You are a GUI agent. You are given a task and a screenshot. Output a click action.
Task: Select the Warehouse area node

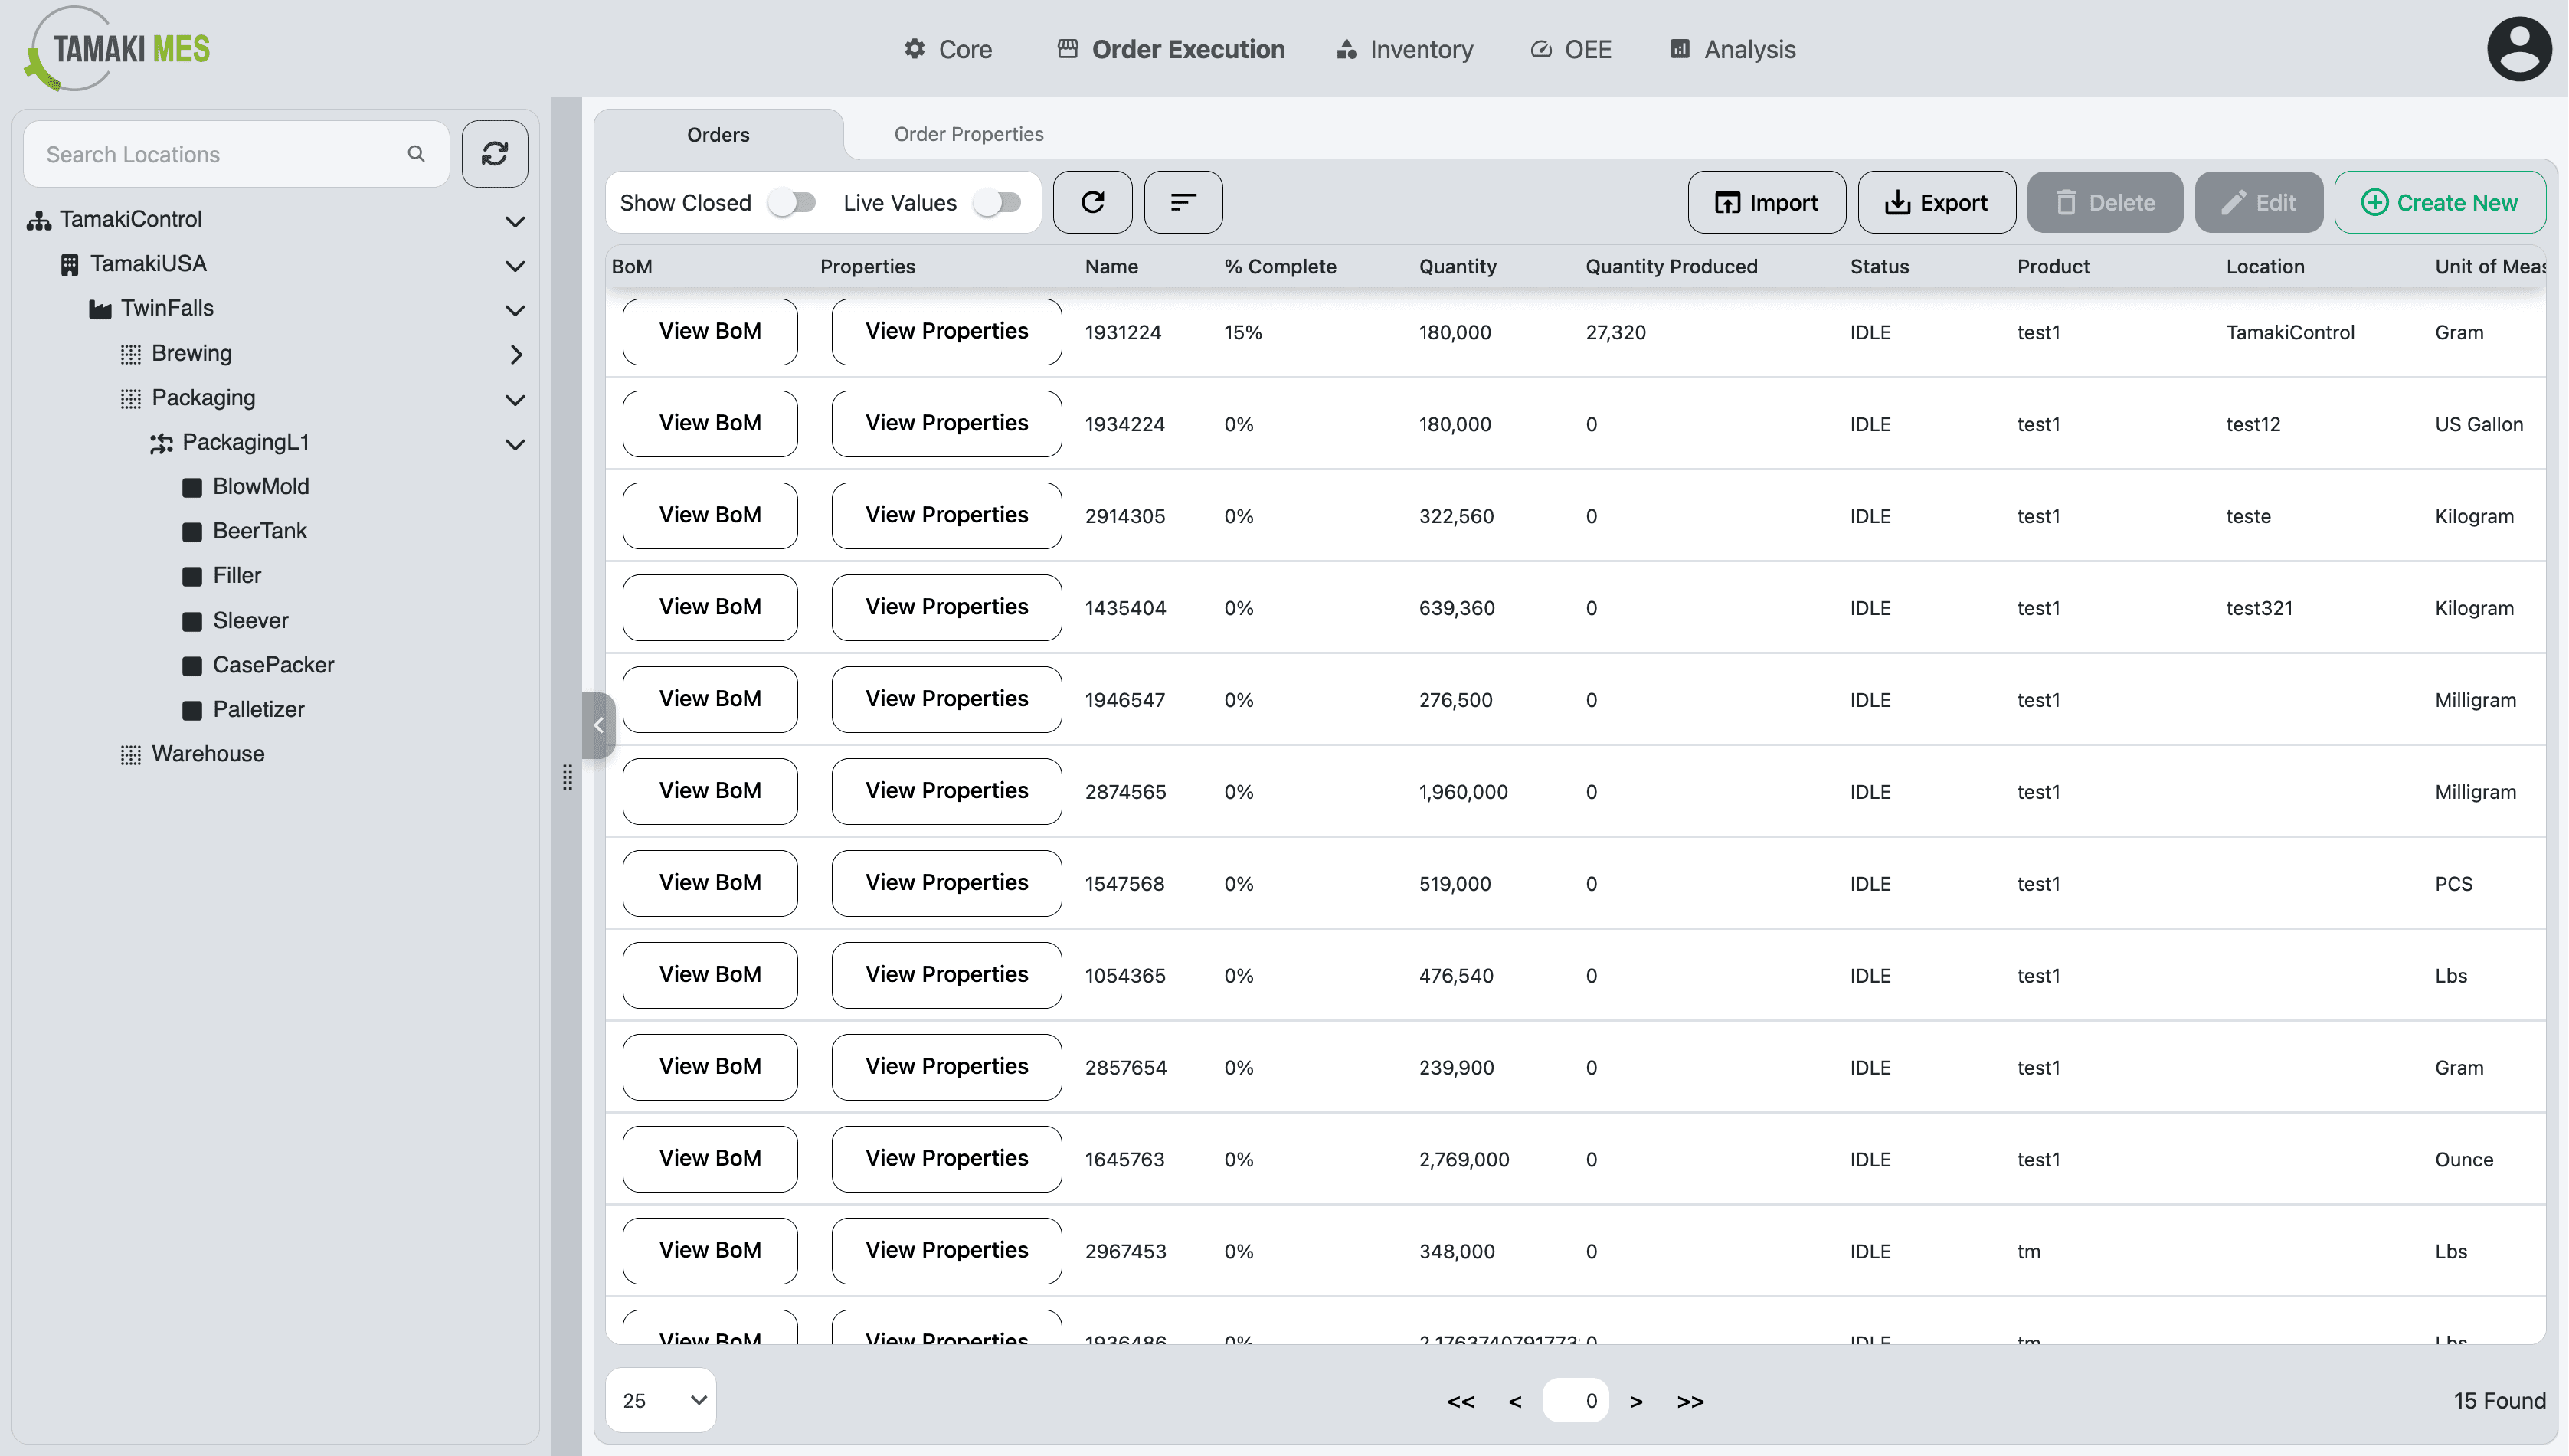[x=207, y=754]
